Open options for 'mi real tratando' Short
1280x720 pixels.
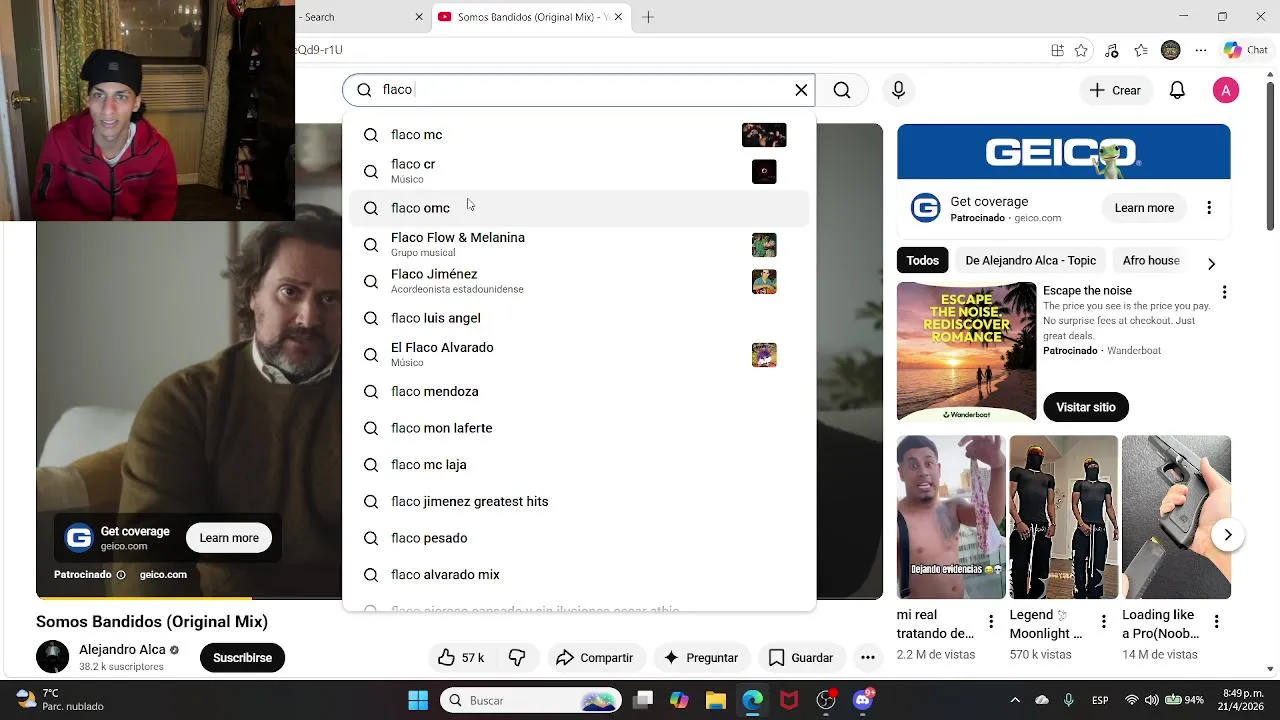click(x=991, y=622)
